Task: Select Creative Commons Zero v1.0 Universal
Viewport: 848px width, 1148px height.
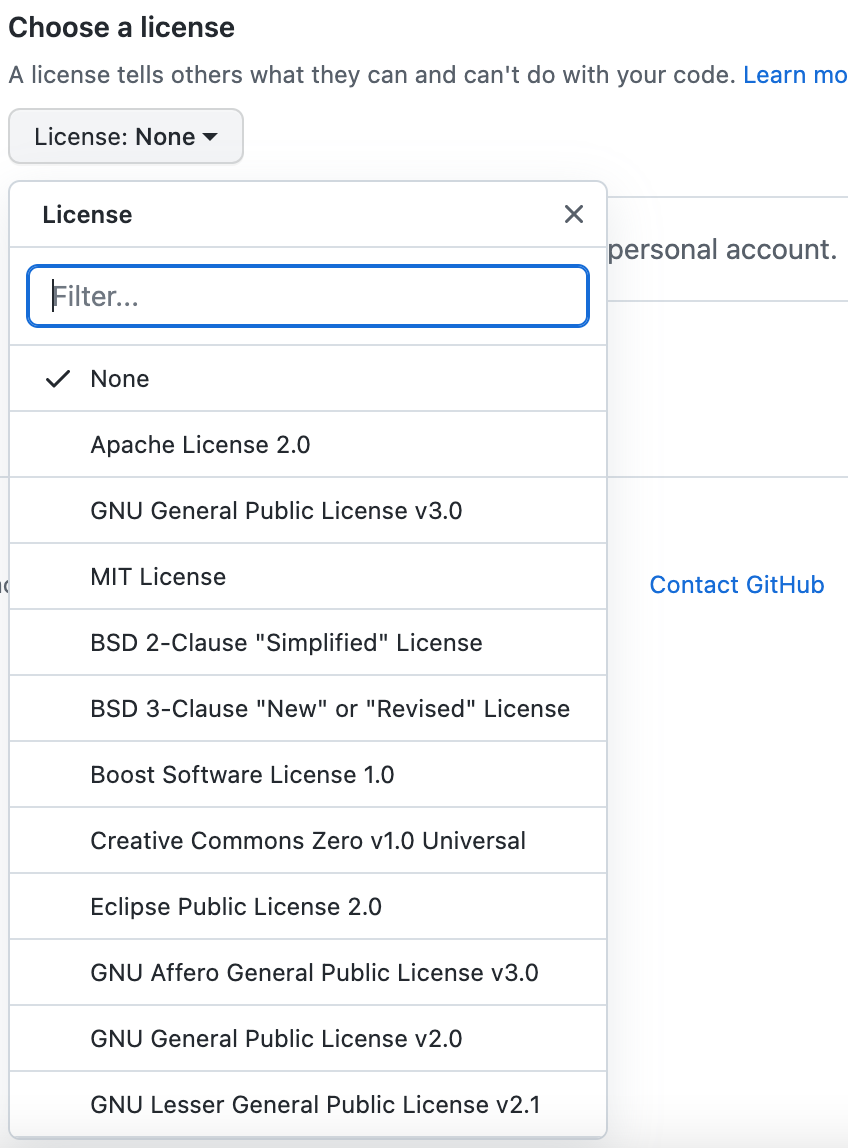Action: [308, 841]
